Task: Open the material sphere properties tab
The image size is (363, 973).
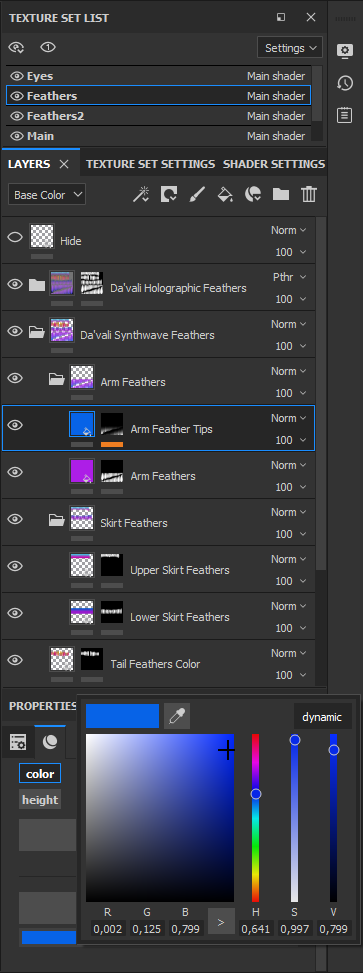Action: [50, 742]
